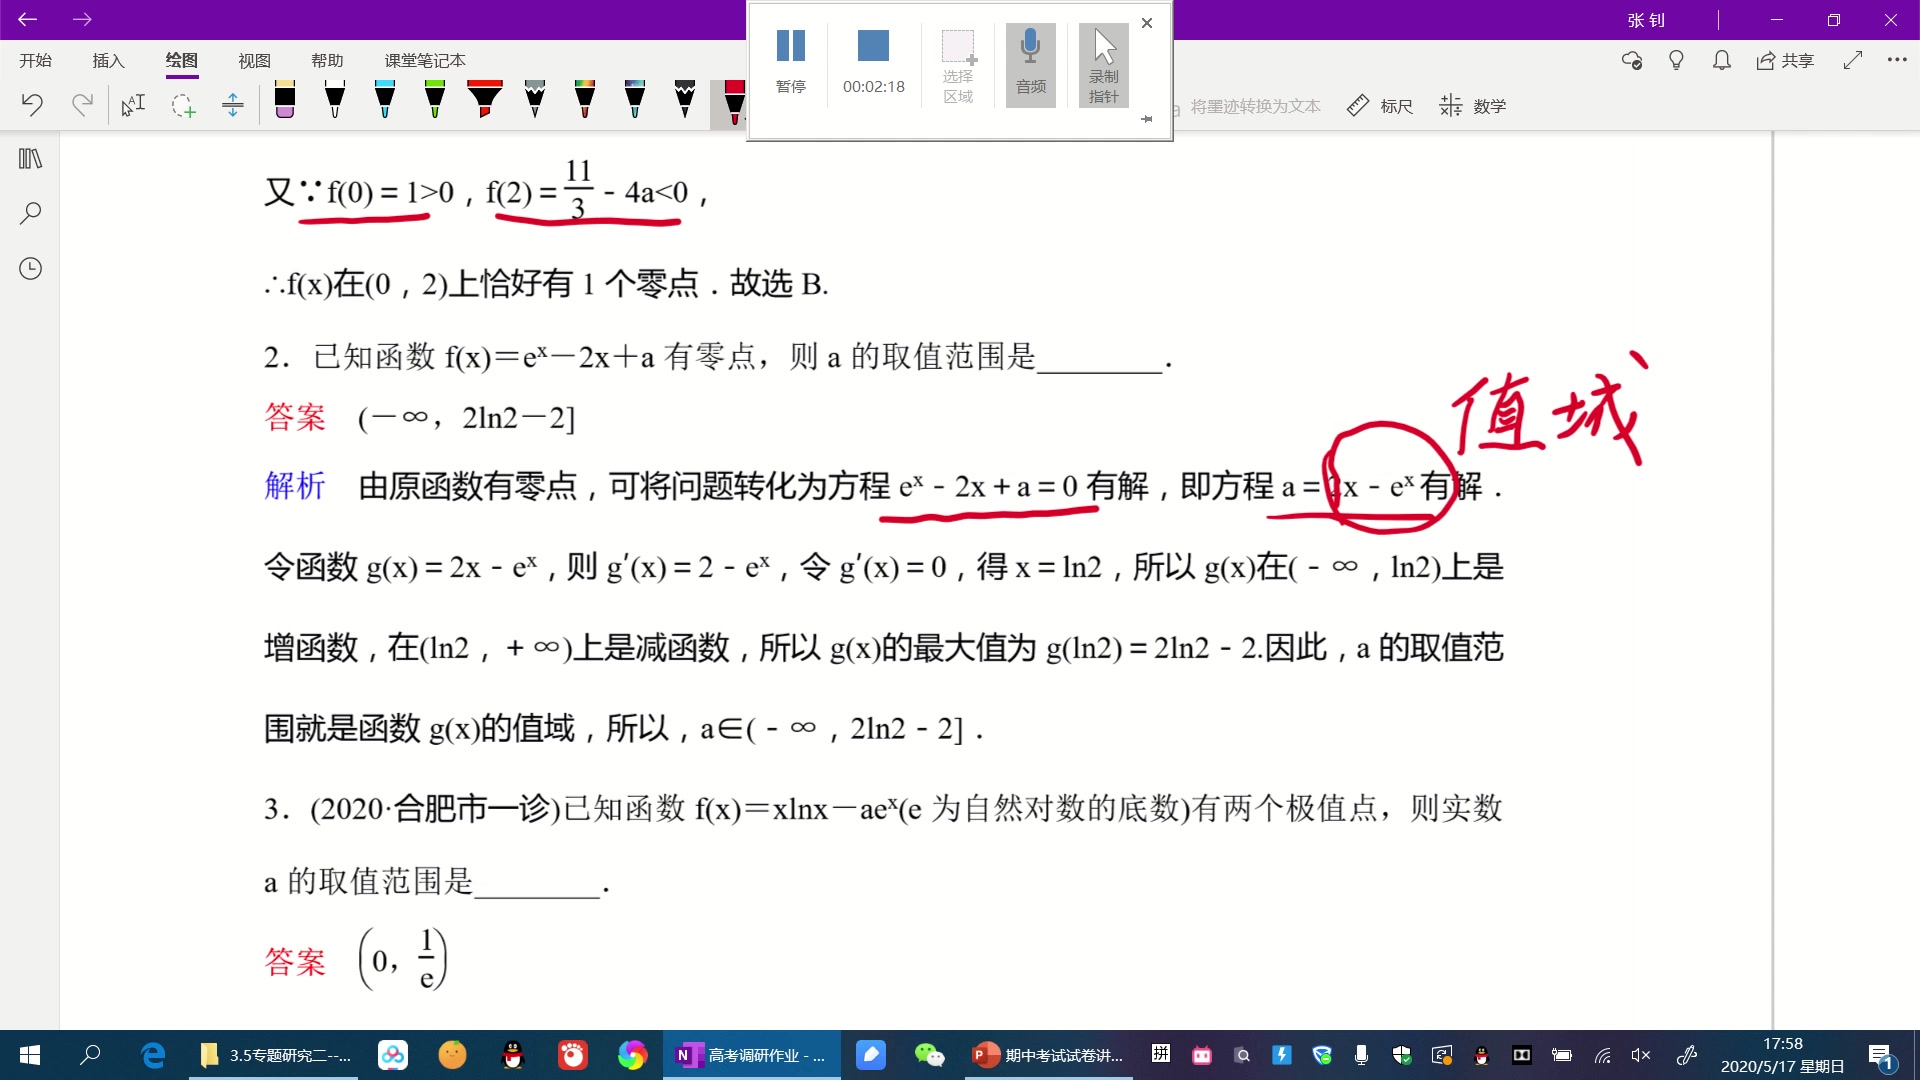This screenshot has width=1920, height=1080.
Task: Enable 录制指针 pointer recording
Action: coord(1102,62)
